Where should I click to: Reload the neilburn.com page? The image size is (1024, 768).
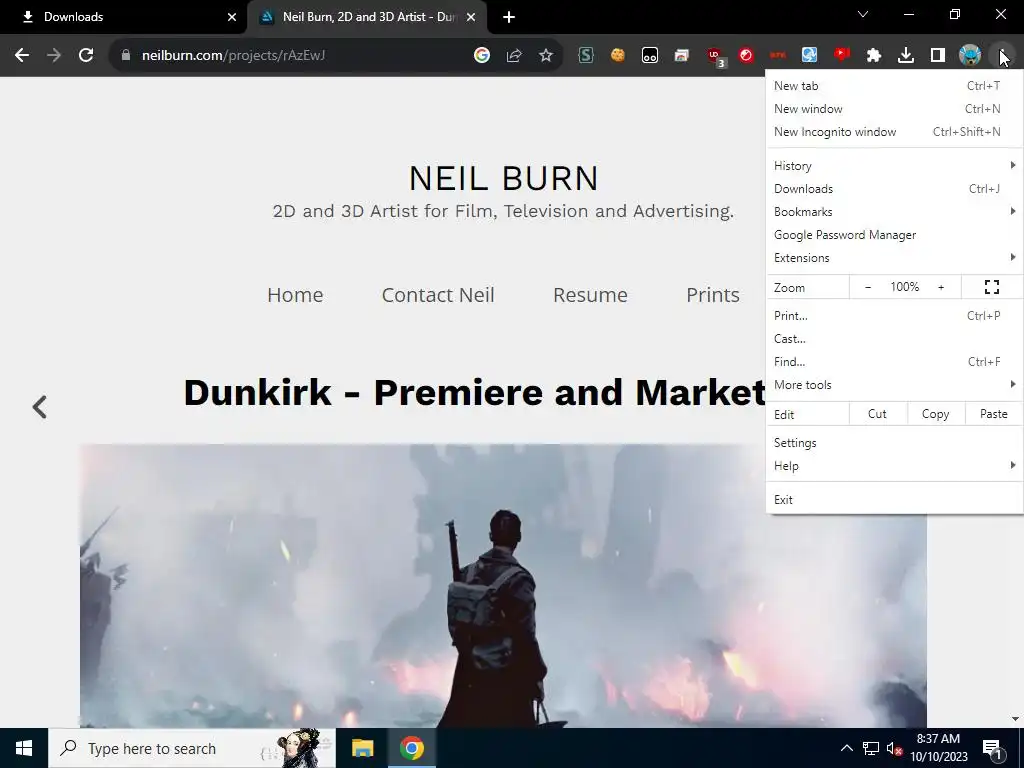(86, 56)
